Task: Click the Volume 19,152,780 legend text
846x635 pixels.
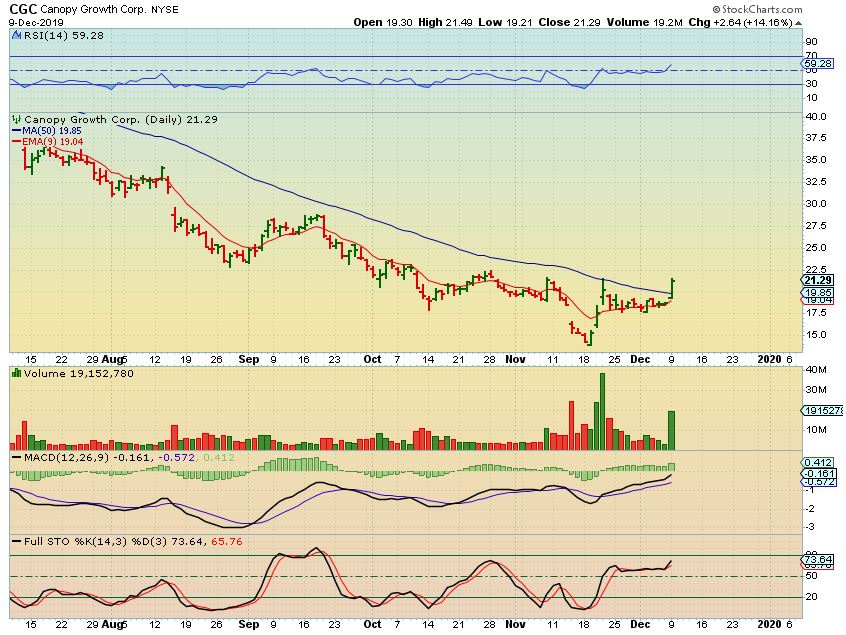Action: point(79,373)
